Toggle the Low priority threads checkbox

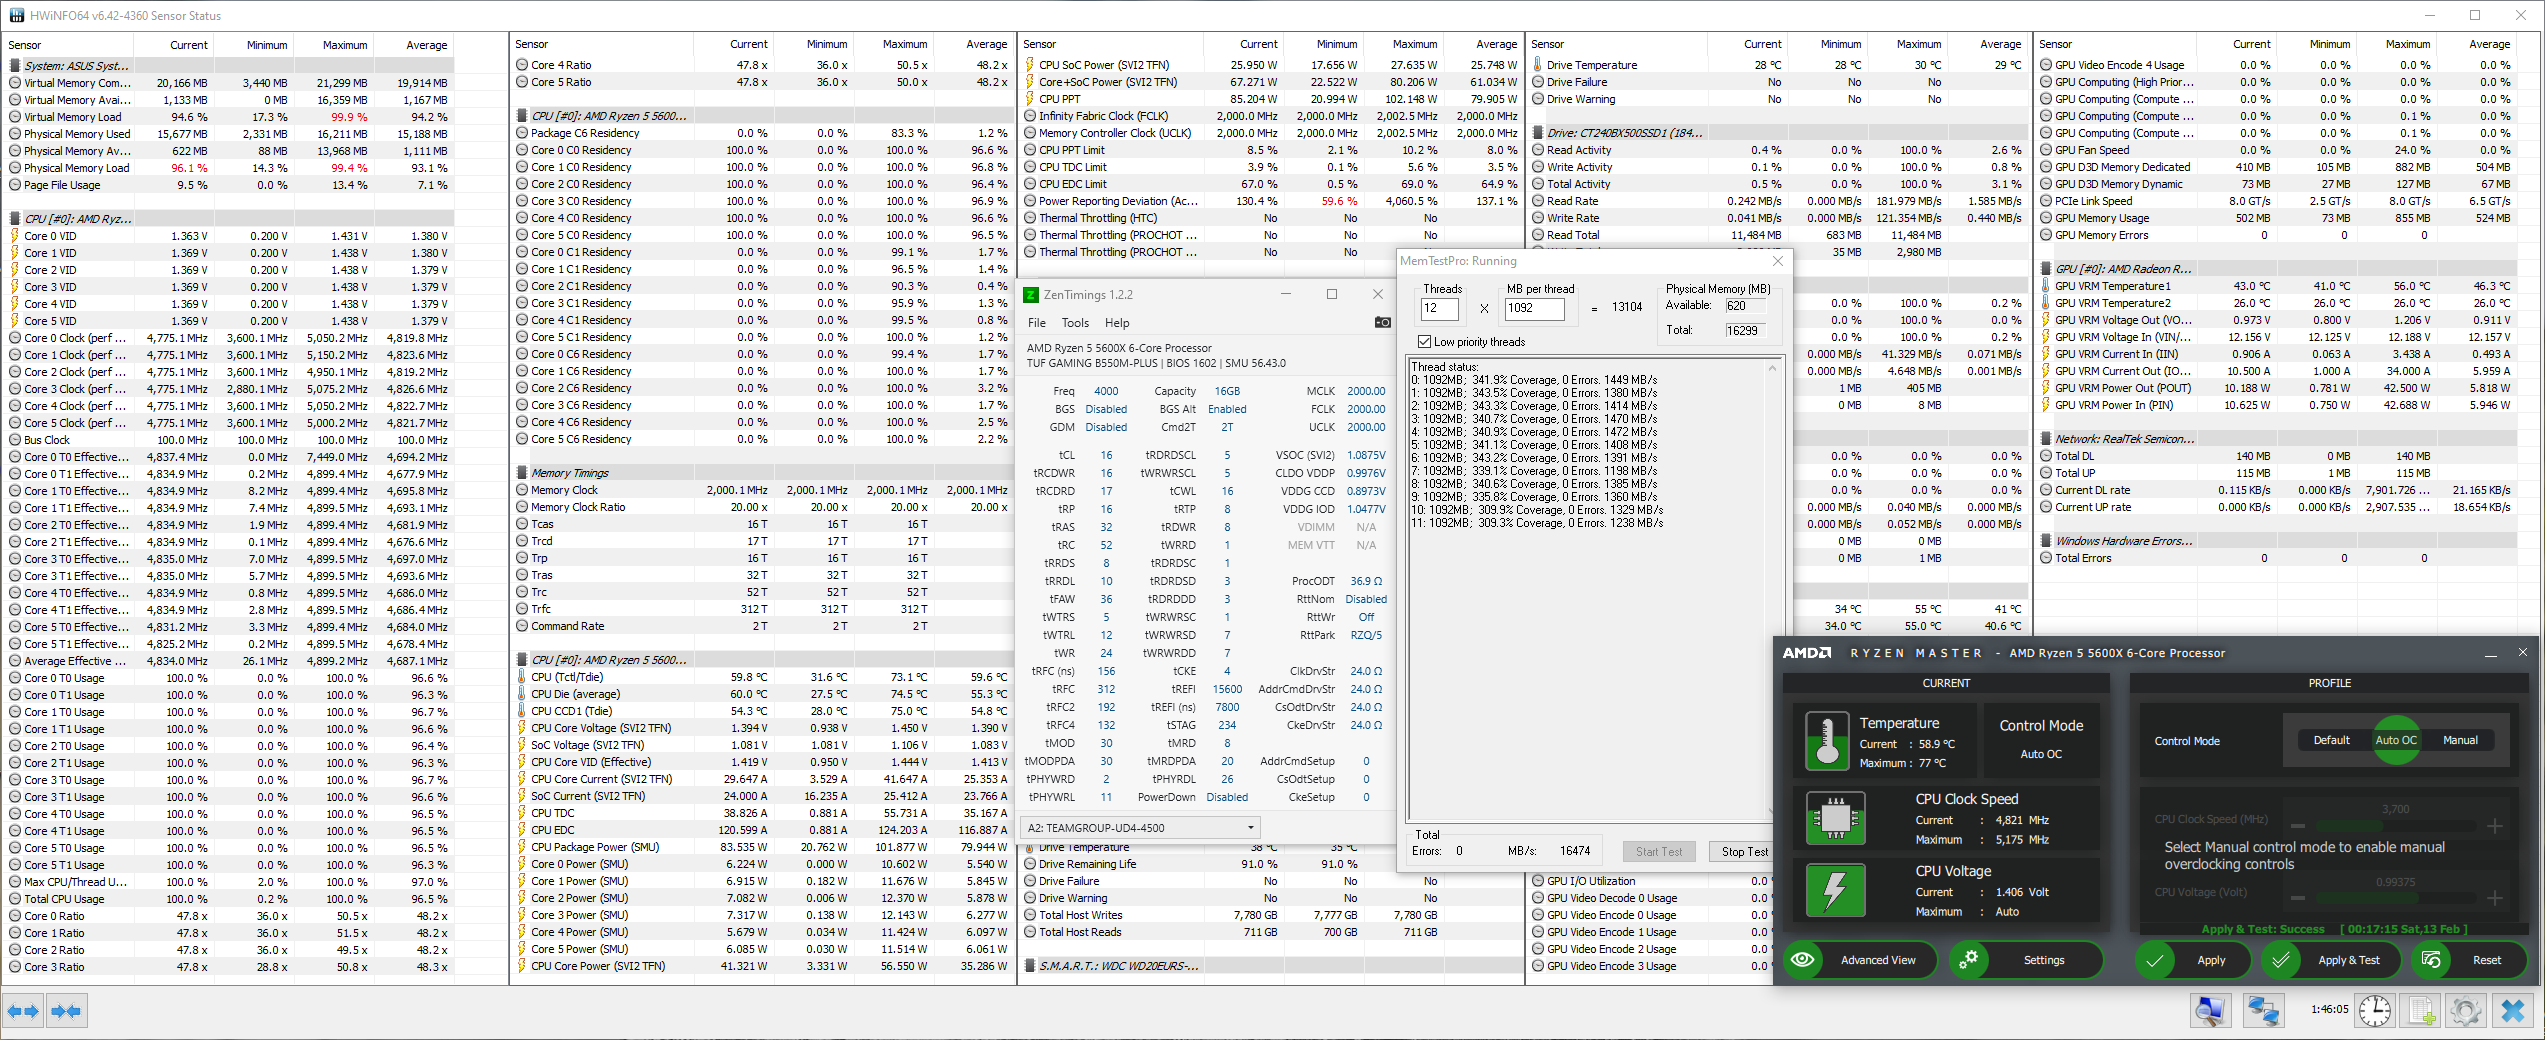tap(1424, 342)
